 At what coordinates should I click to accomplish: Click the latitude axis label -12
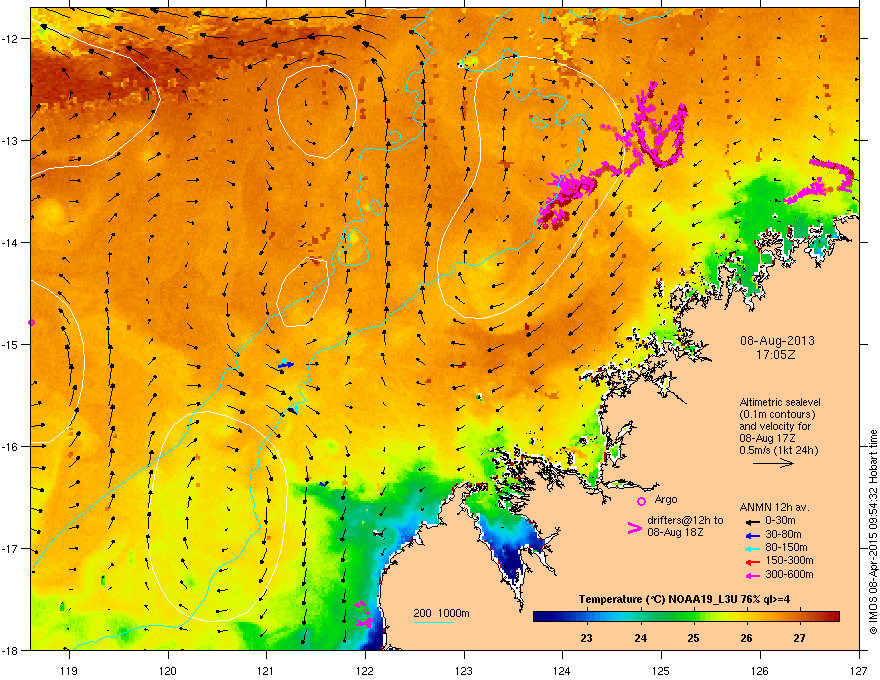10,39
